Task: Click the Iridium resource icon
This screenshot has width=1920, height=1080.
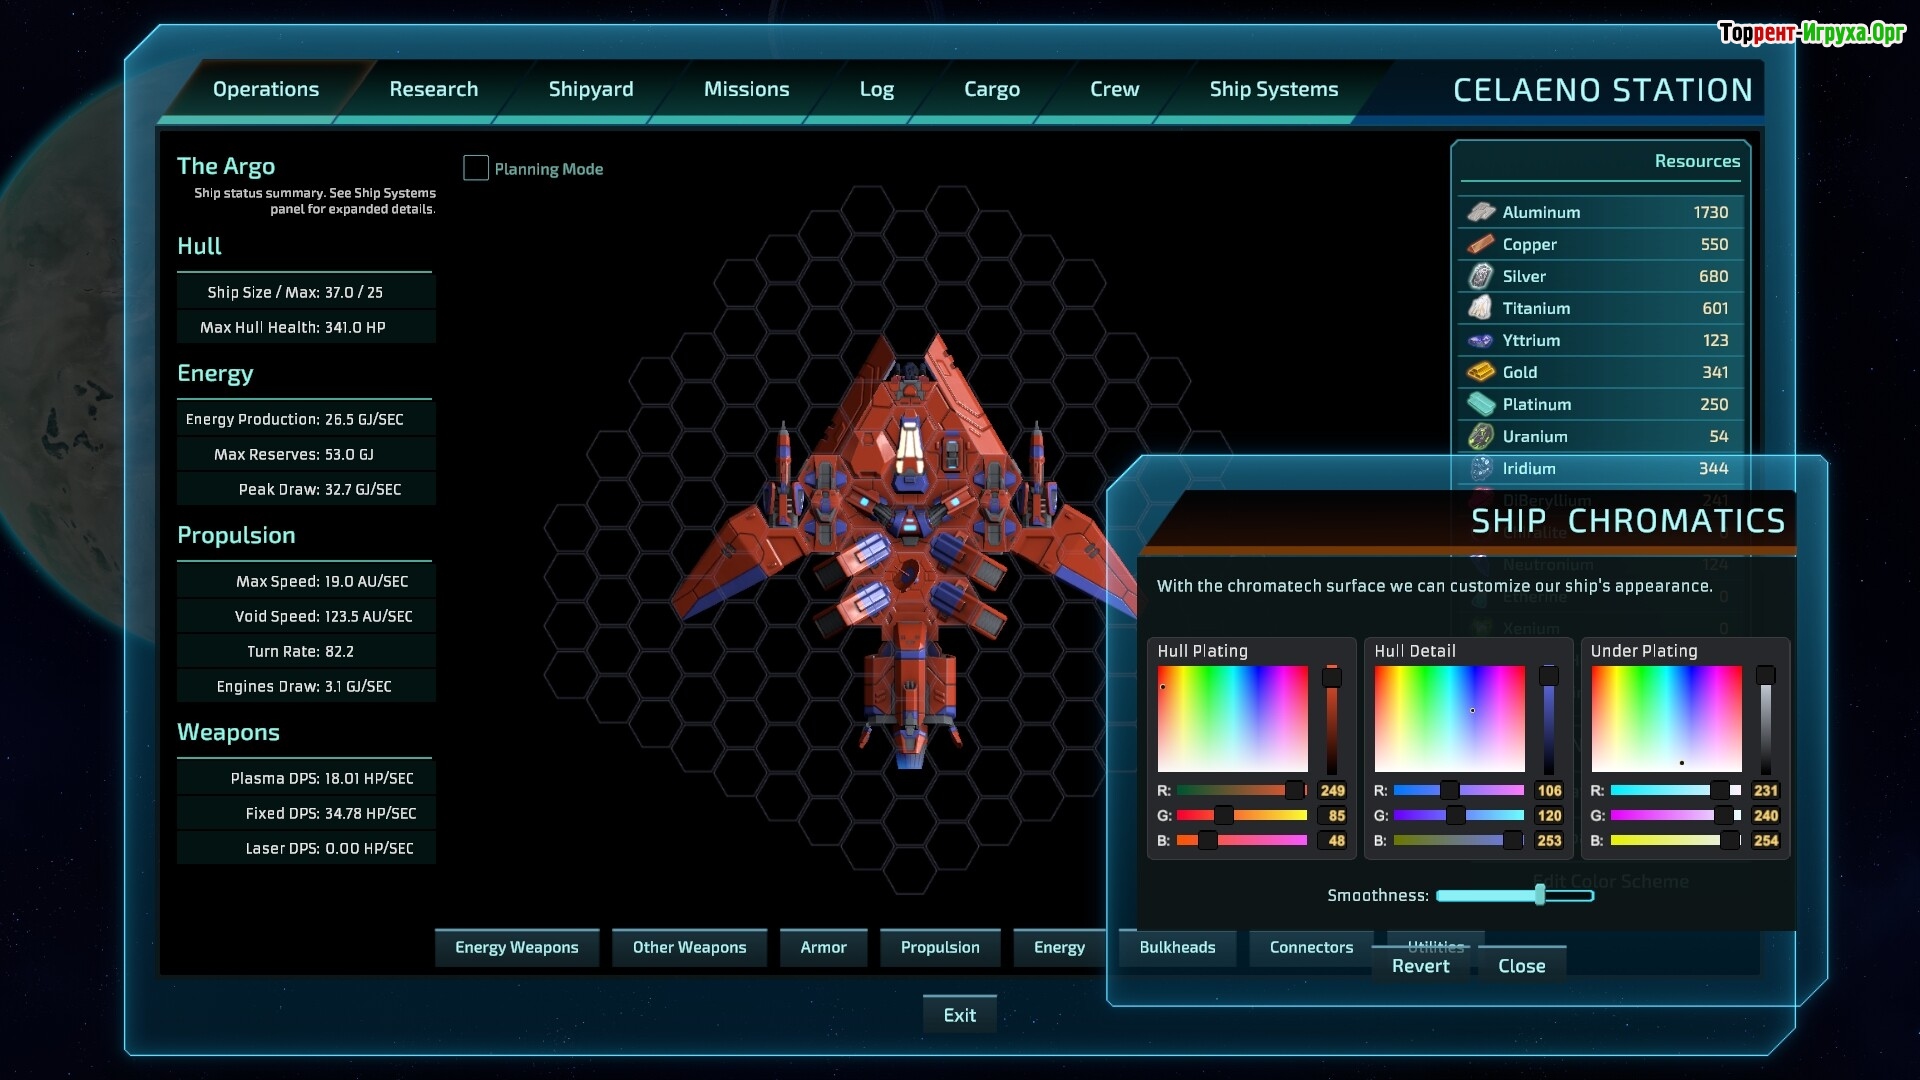Action: [1480, 468]
